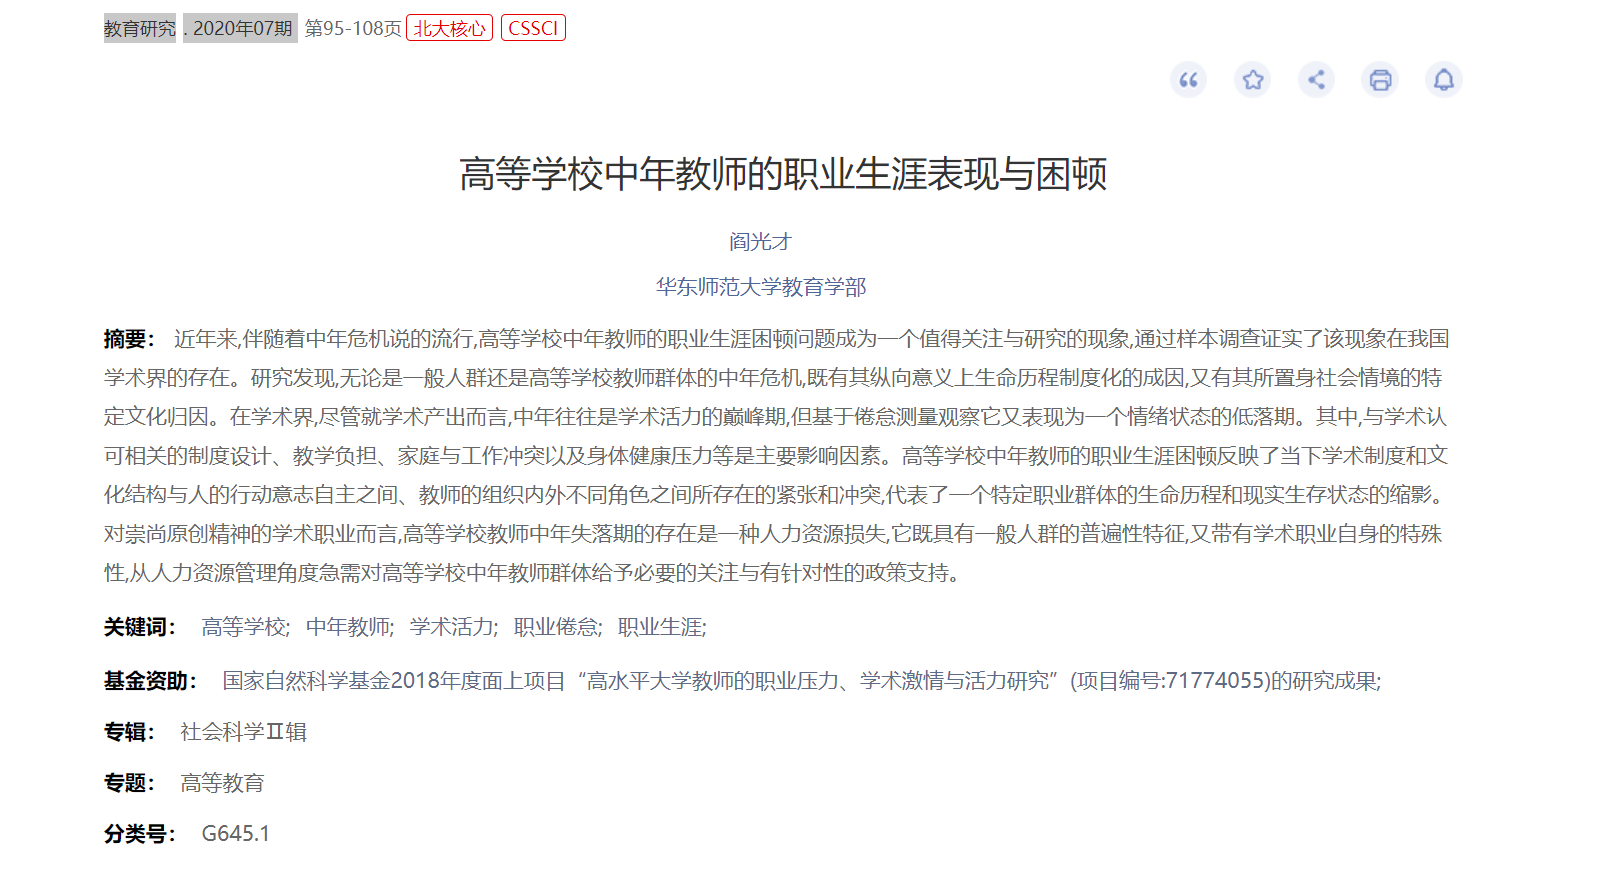The image size is (1618, 885).
Task: Open institution link 华东师范大学教育学部
Action: click(x=761, y=287)
